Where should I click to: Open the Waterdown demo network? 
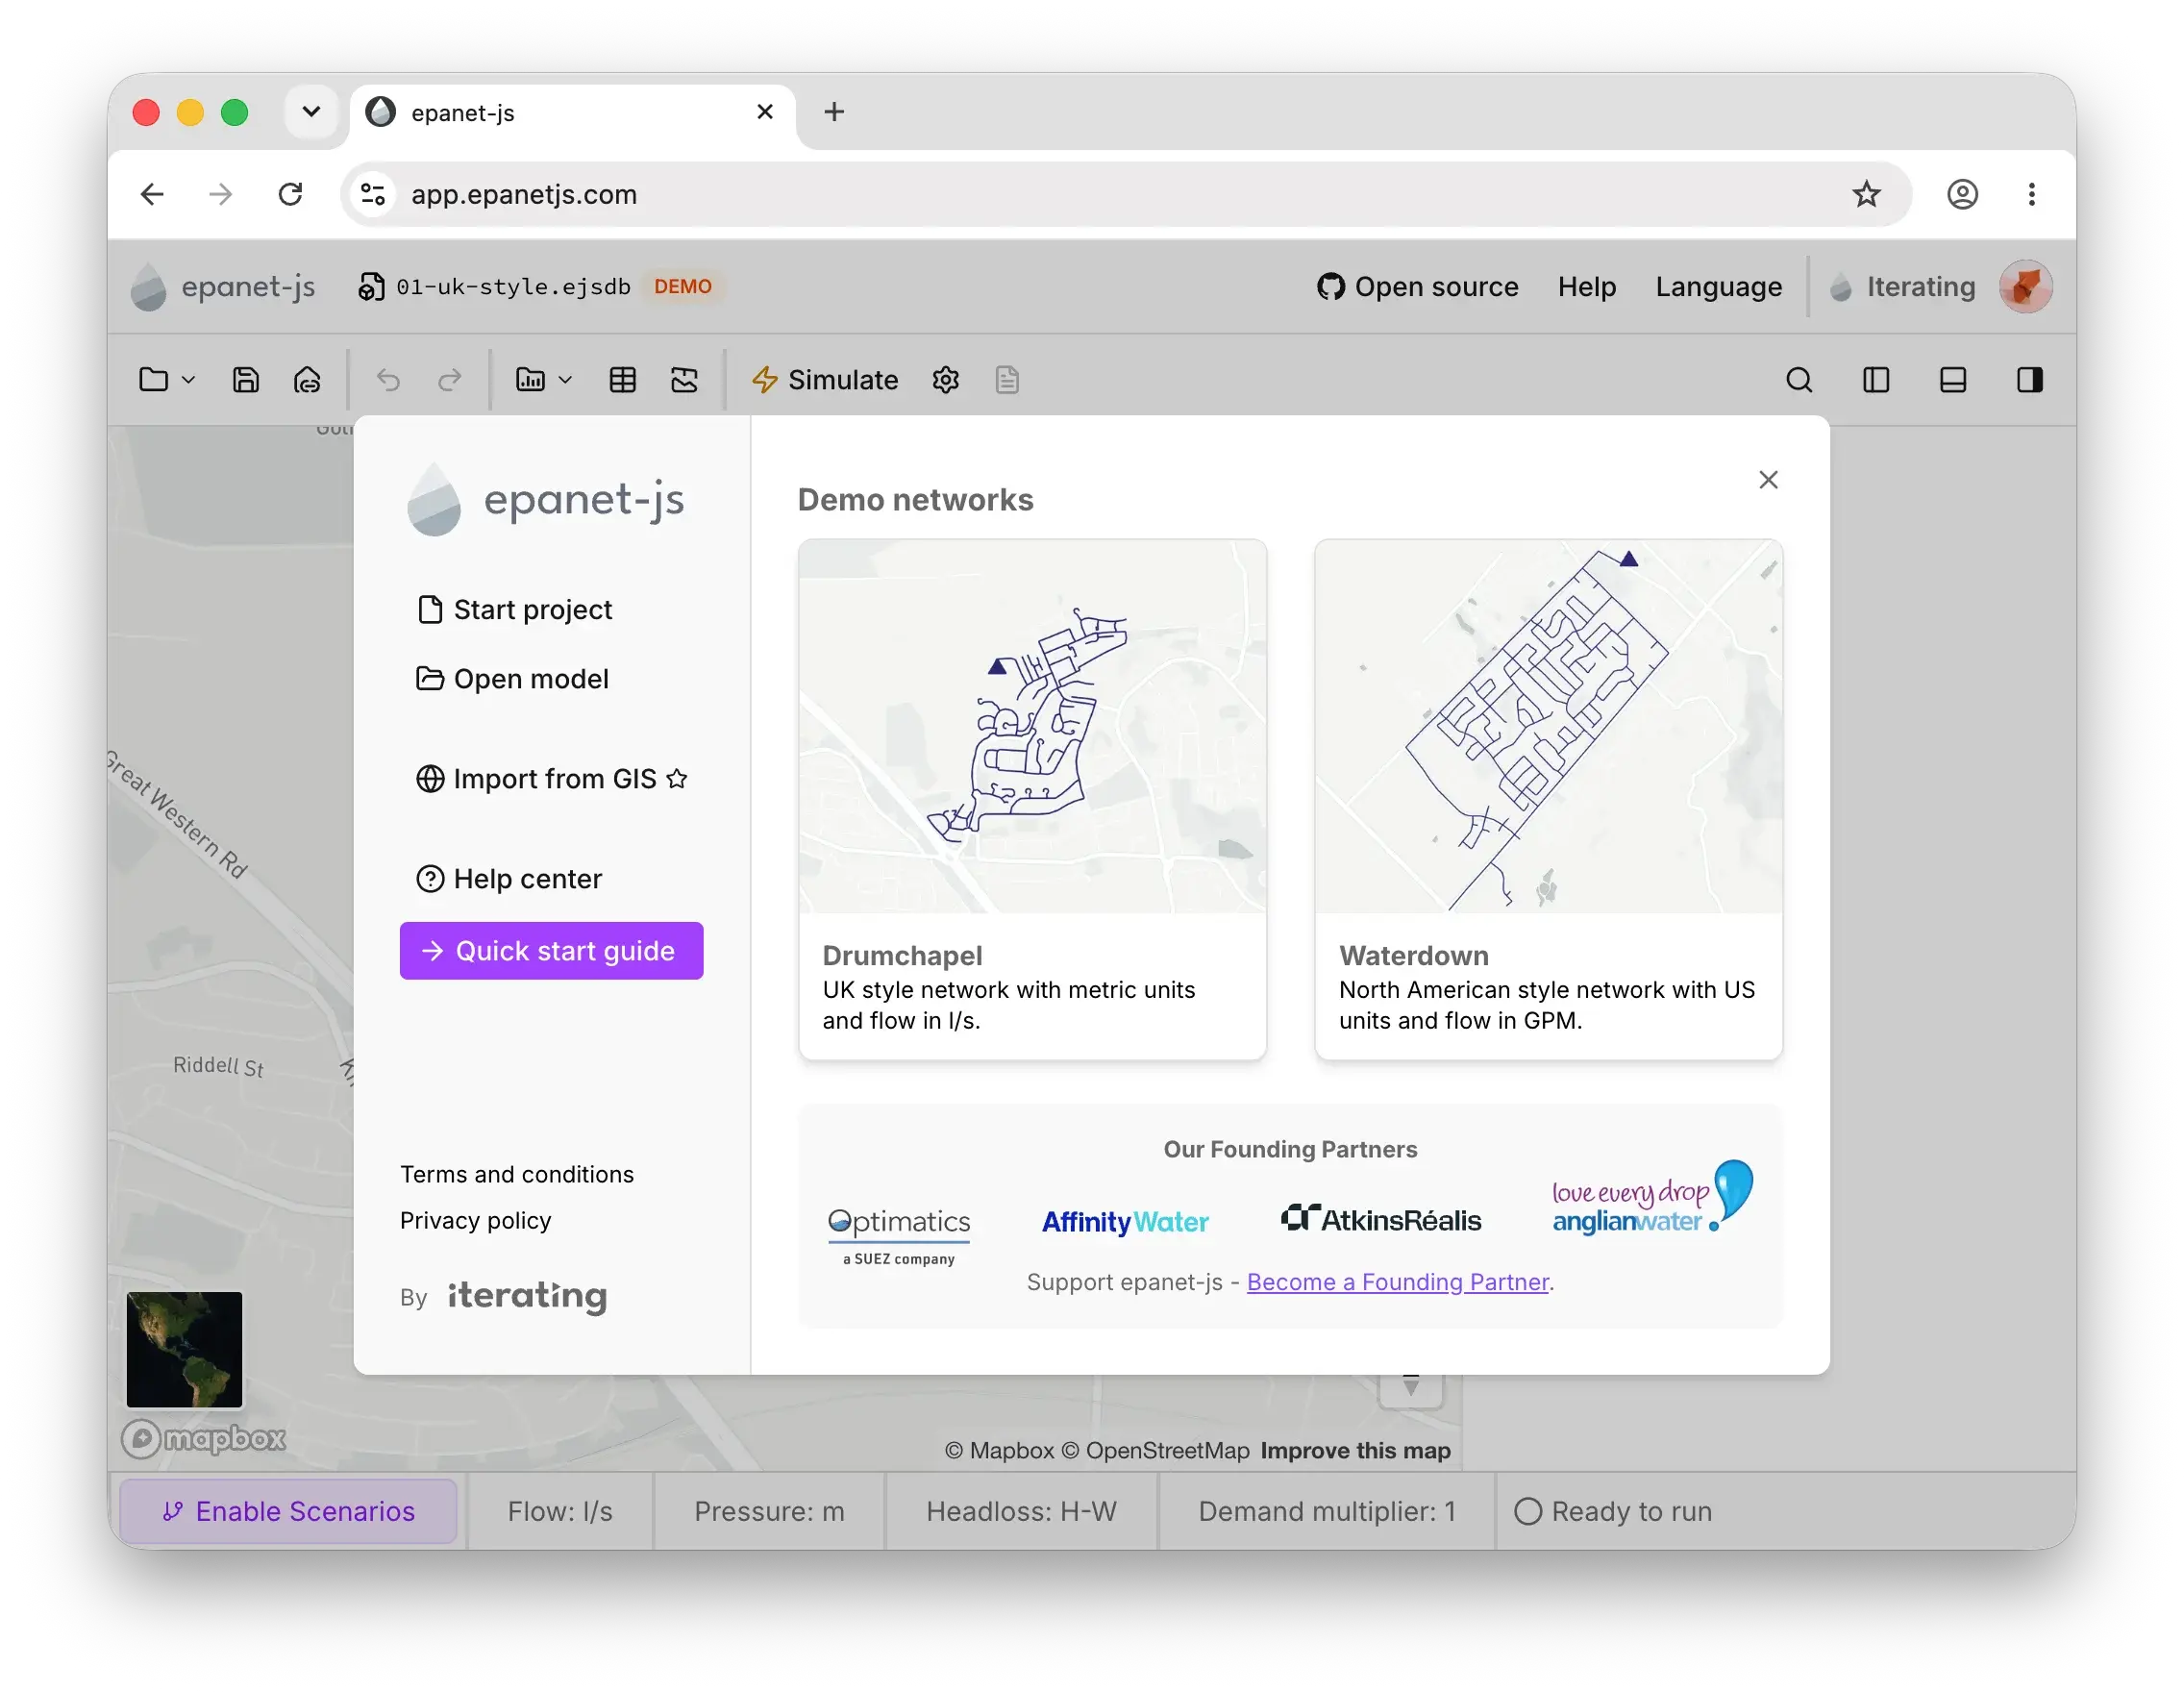tap(1548, 799)
